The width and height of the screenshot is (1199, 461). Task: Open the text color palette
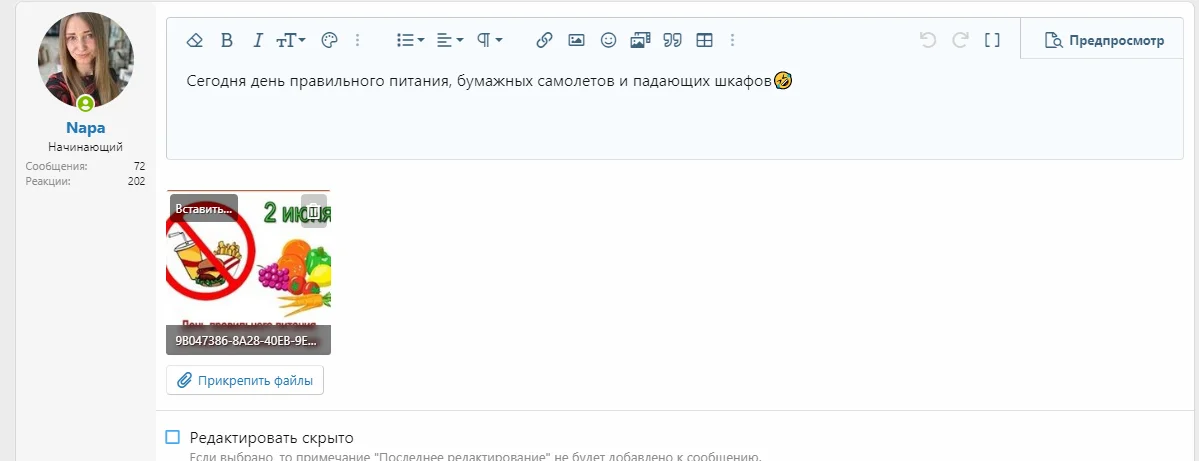329,41
